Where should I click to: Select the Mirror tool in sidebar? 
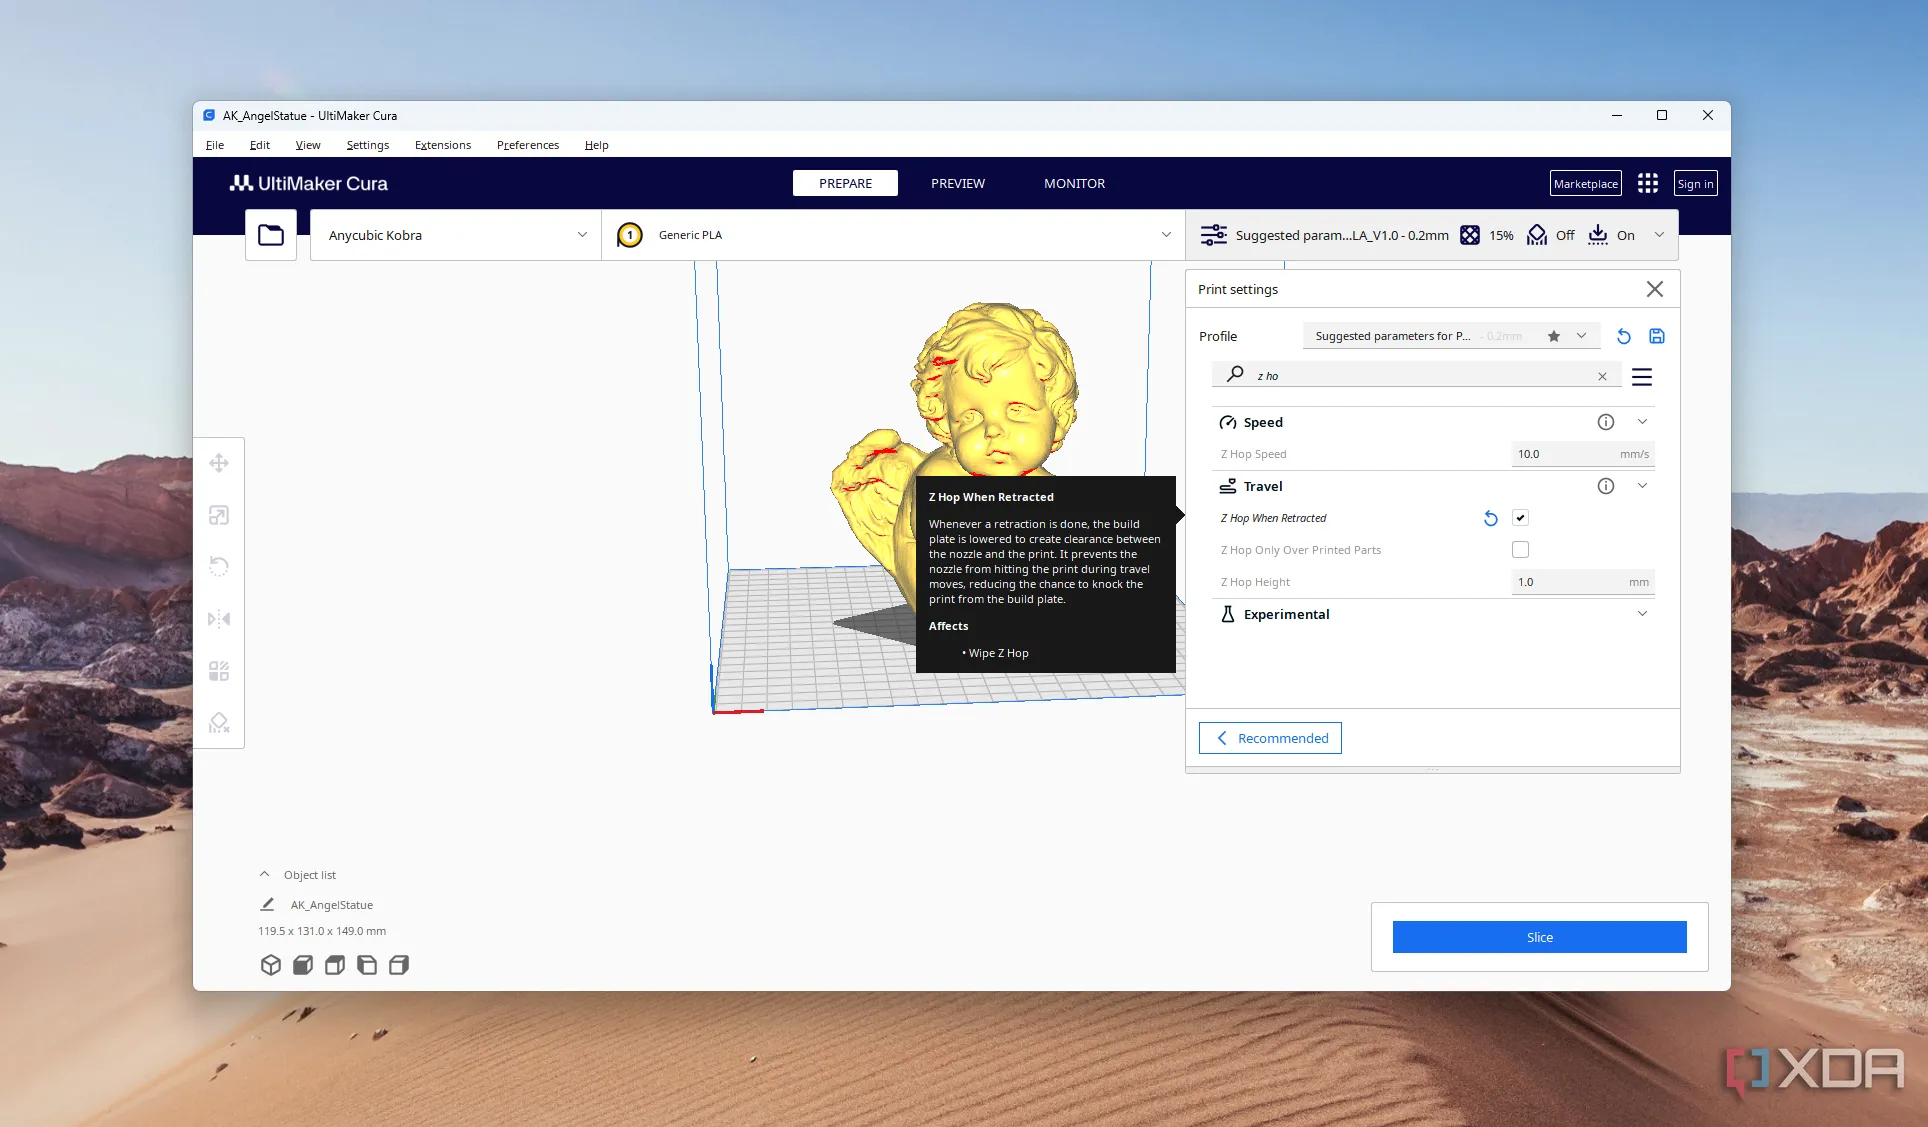click(x=219, y=619)
